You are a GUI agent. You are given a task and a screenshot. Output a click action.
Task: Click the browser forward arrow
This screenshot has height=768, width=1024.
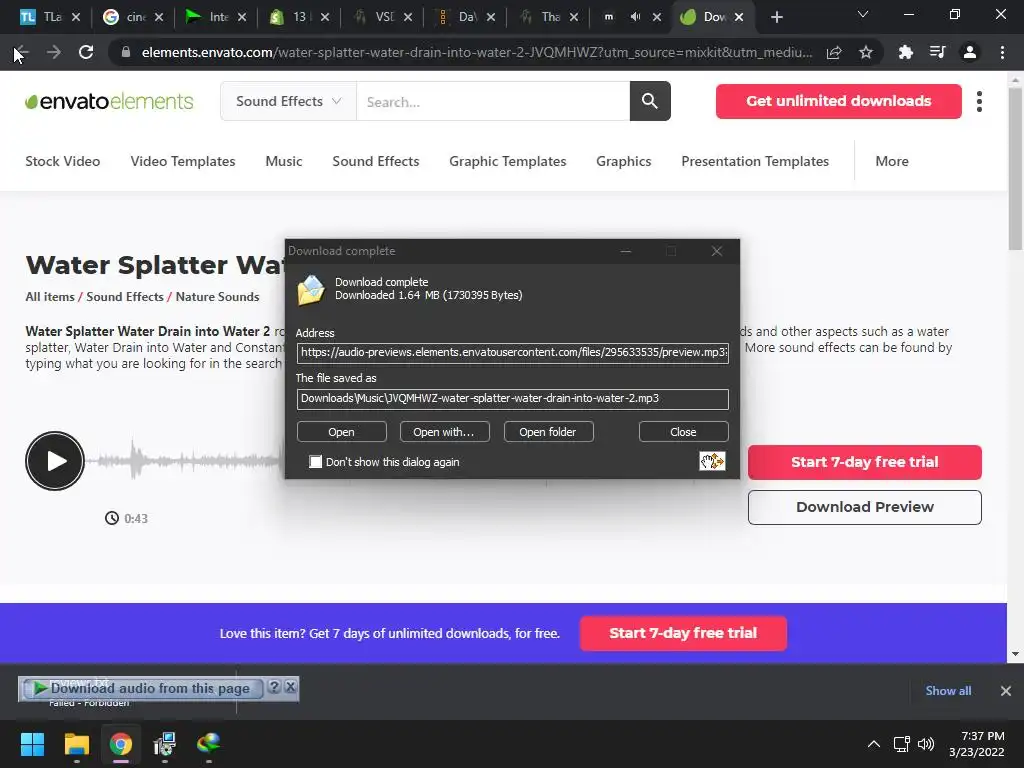(54, 52)
